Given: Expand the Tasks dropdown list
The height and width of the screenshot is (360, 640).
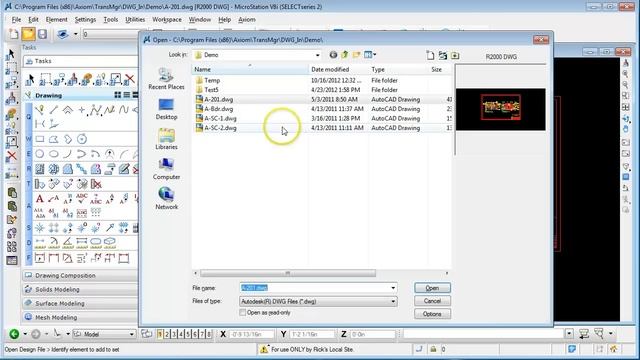Looking at the screenshot, I should pyautogui.click(x=80, y=61).
